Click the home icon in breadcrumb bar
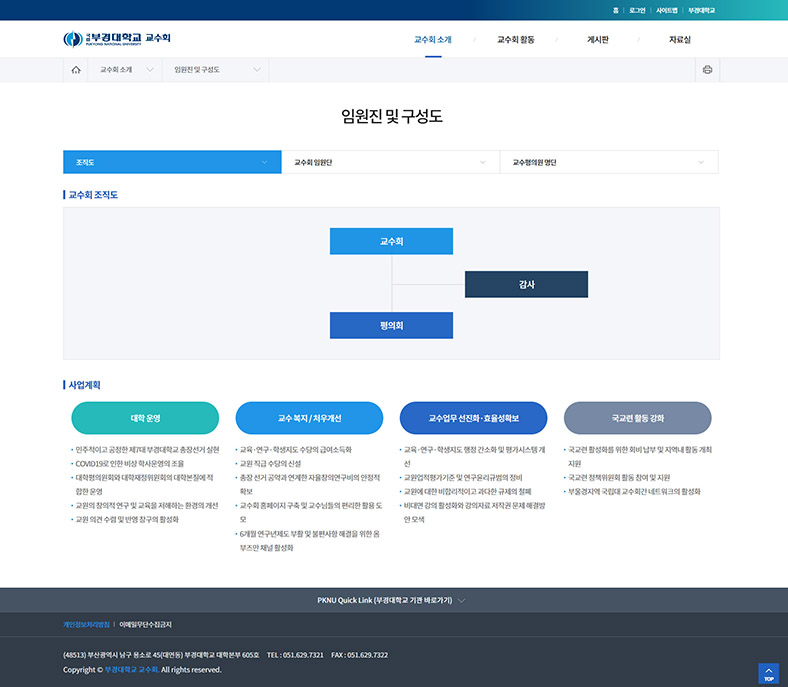788x687 pixels. [76, 70]
